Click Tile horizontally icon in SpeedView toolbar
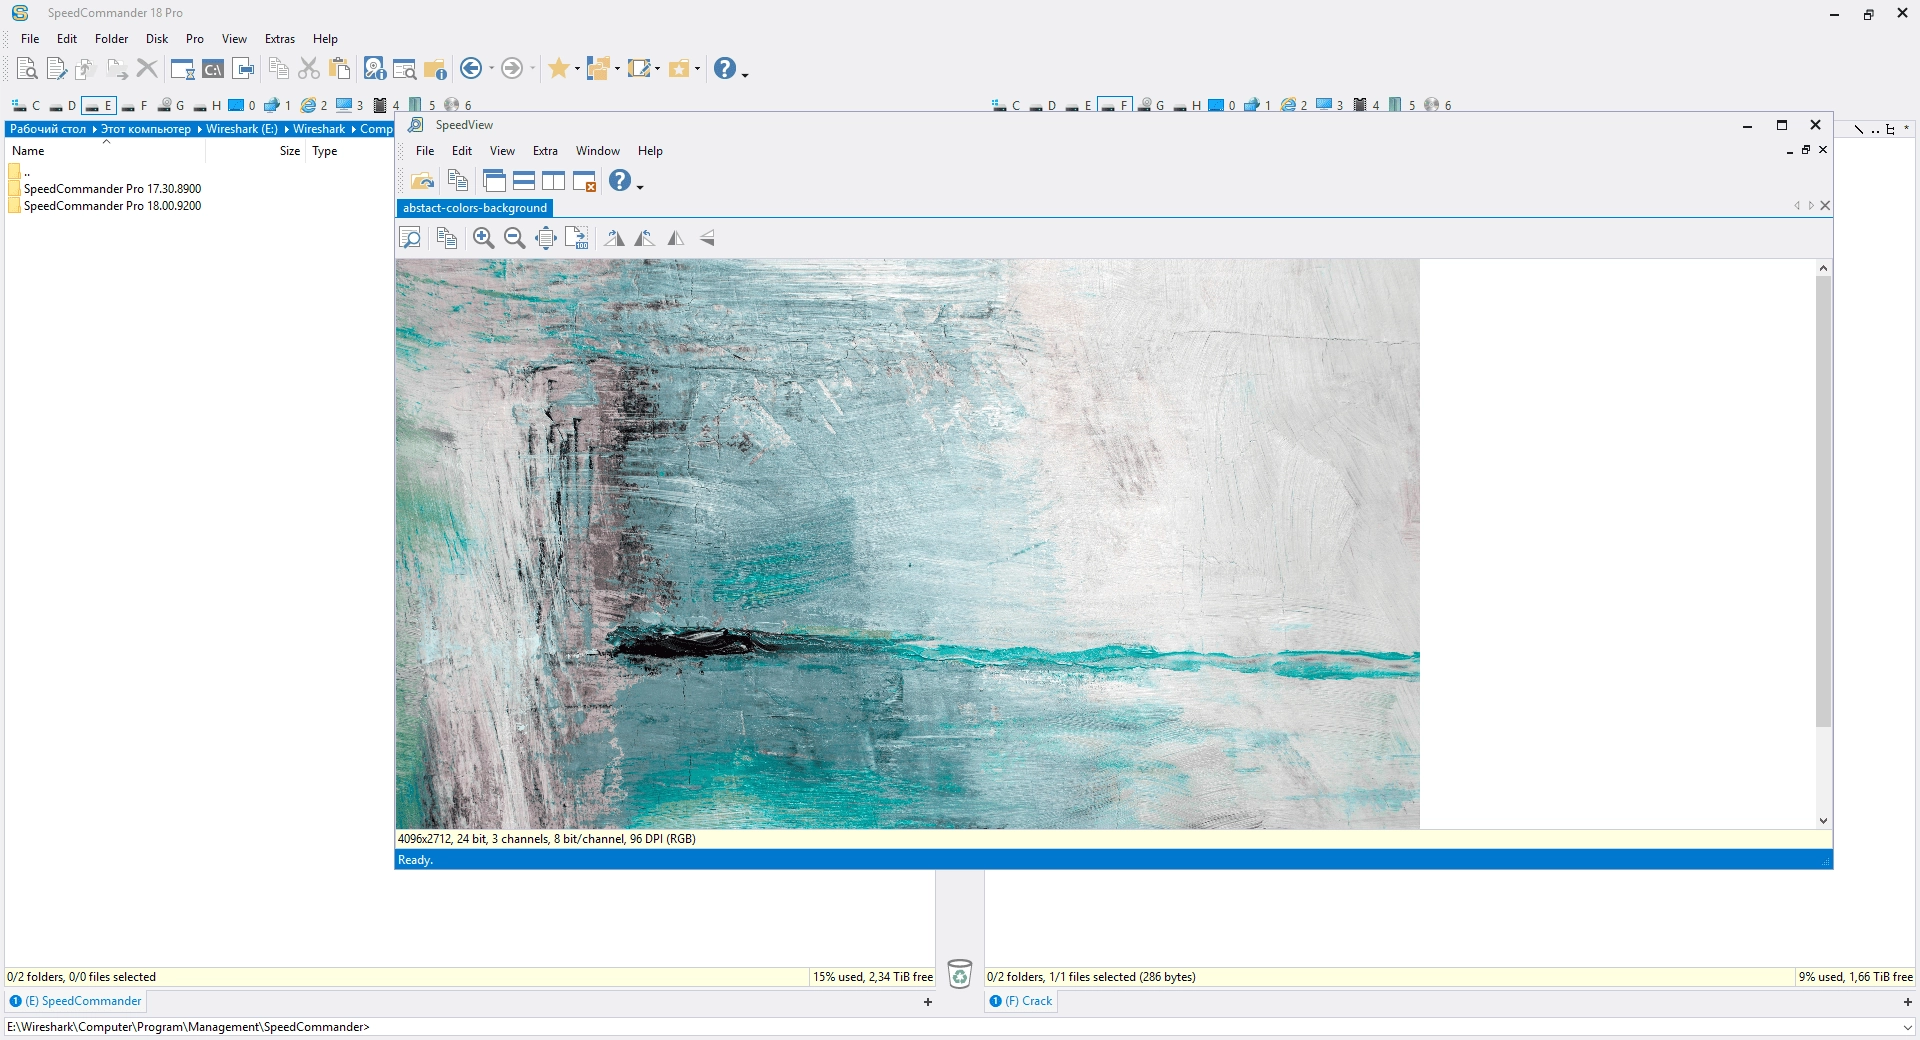Screen dimensions: 1920x1040 coord(523,181)
